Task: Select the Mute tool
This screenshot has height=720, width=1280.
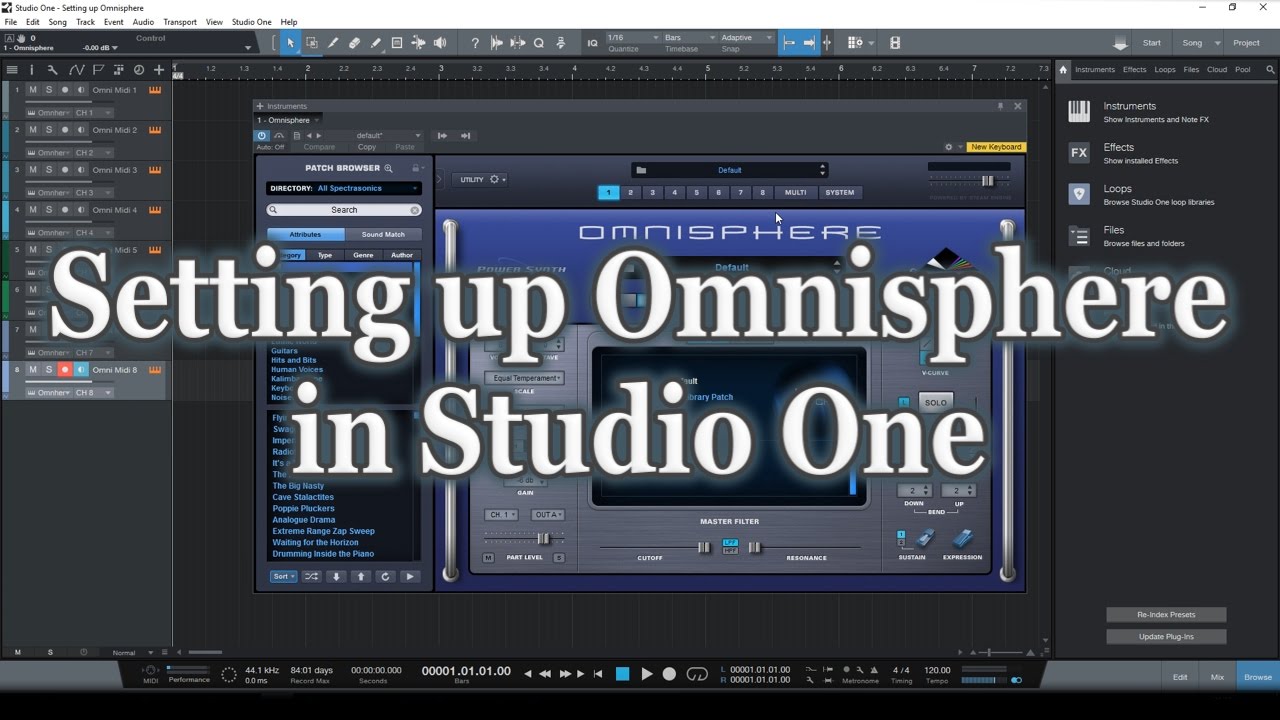Action: click(x=418, y=43)
